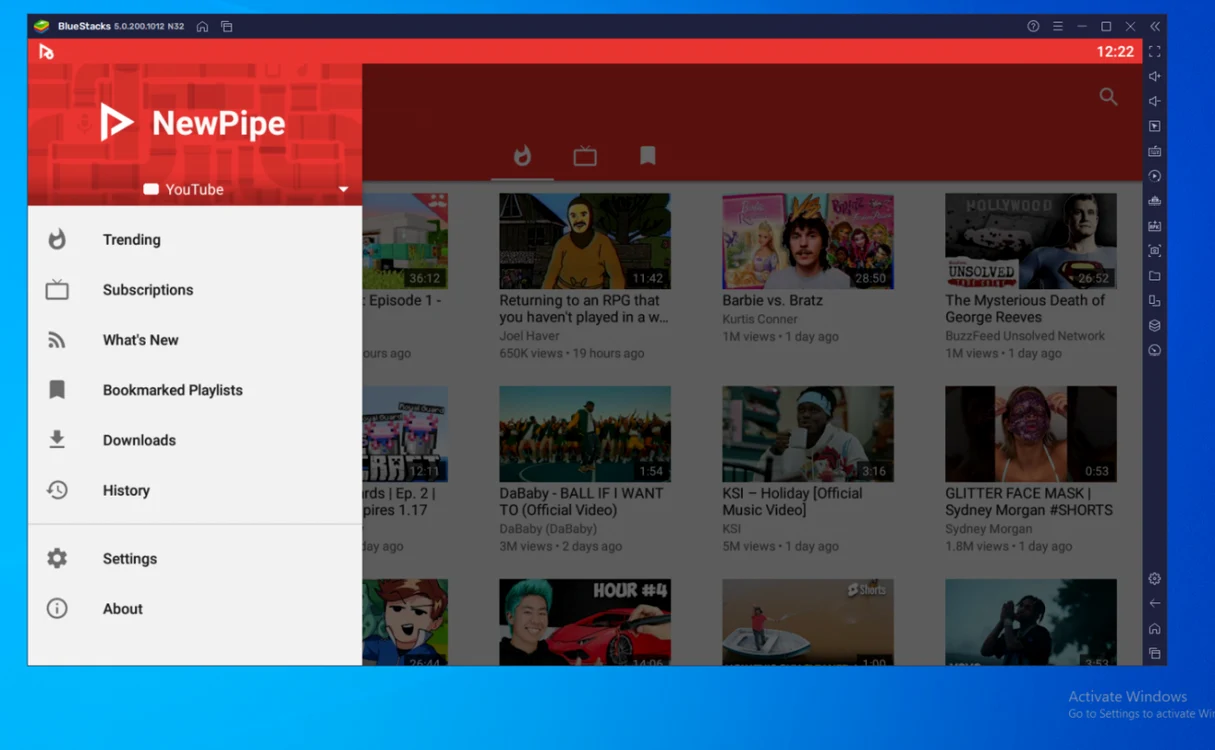
Task: Click BlueStacks home icon in title bar
Action: [x=202, y=26]
